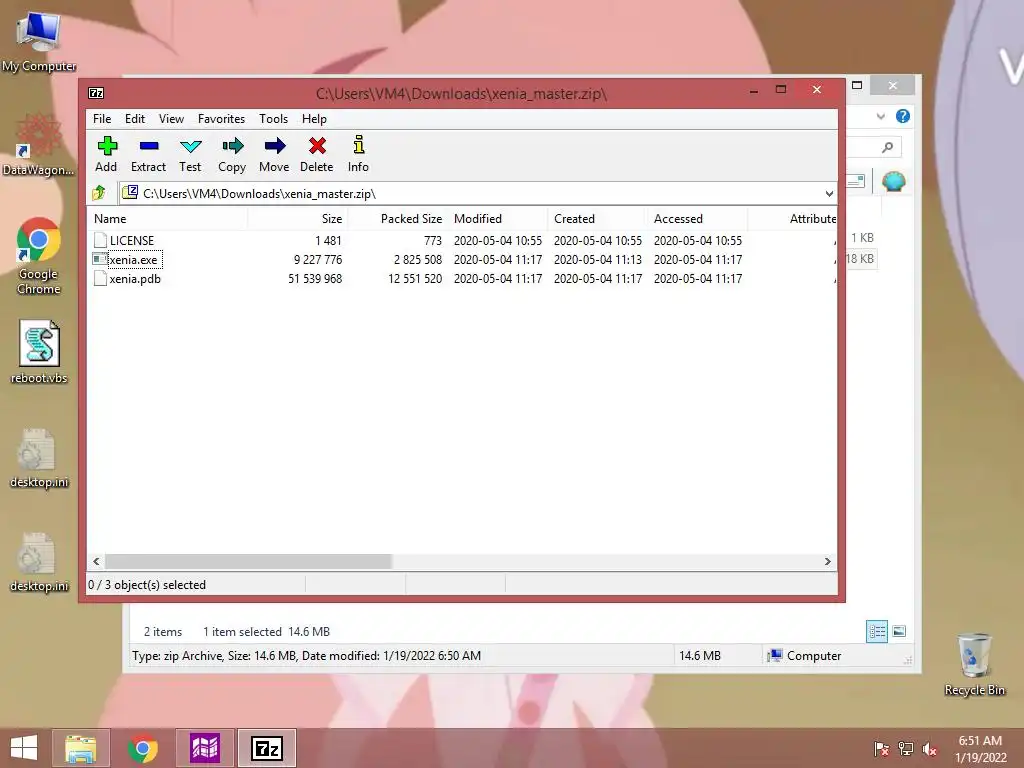Open DataWagon desktop shortcut
The width and height of the screenshot is (1024, 768).
click(x=39, y=145)
